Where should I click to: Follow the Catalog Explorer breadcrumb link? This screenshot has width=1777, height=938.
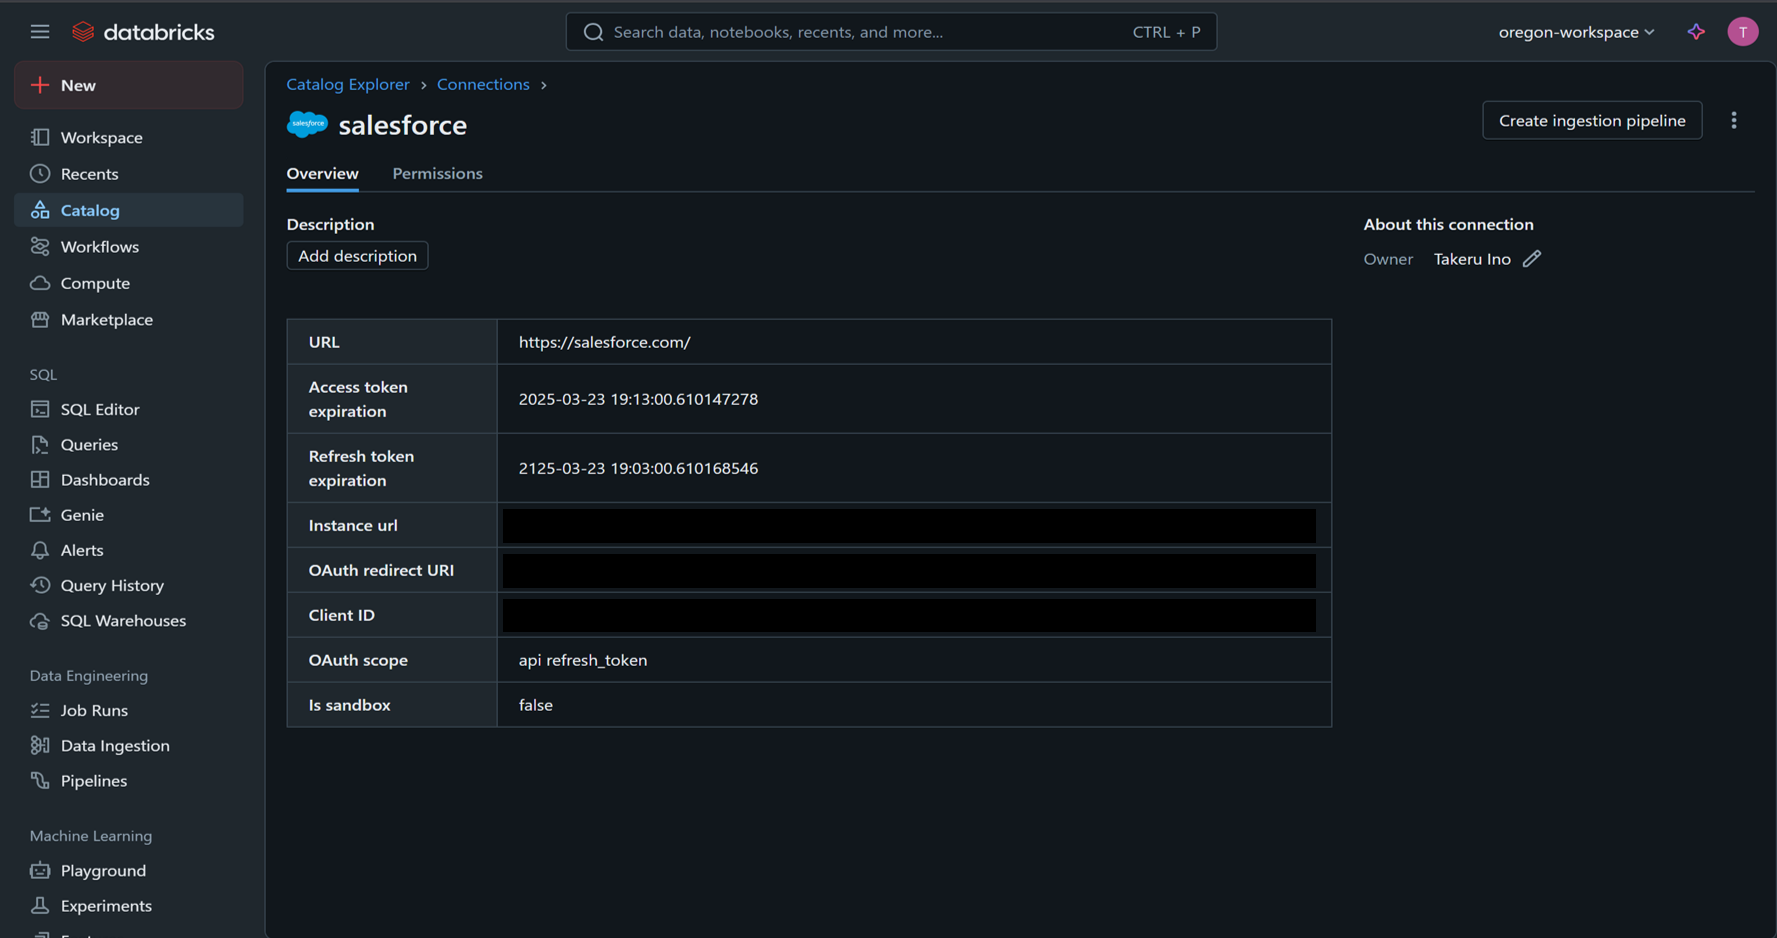point(348,84)
